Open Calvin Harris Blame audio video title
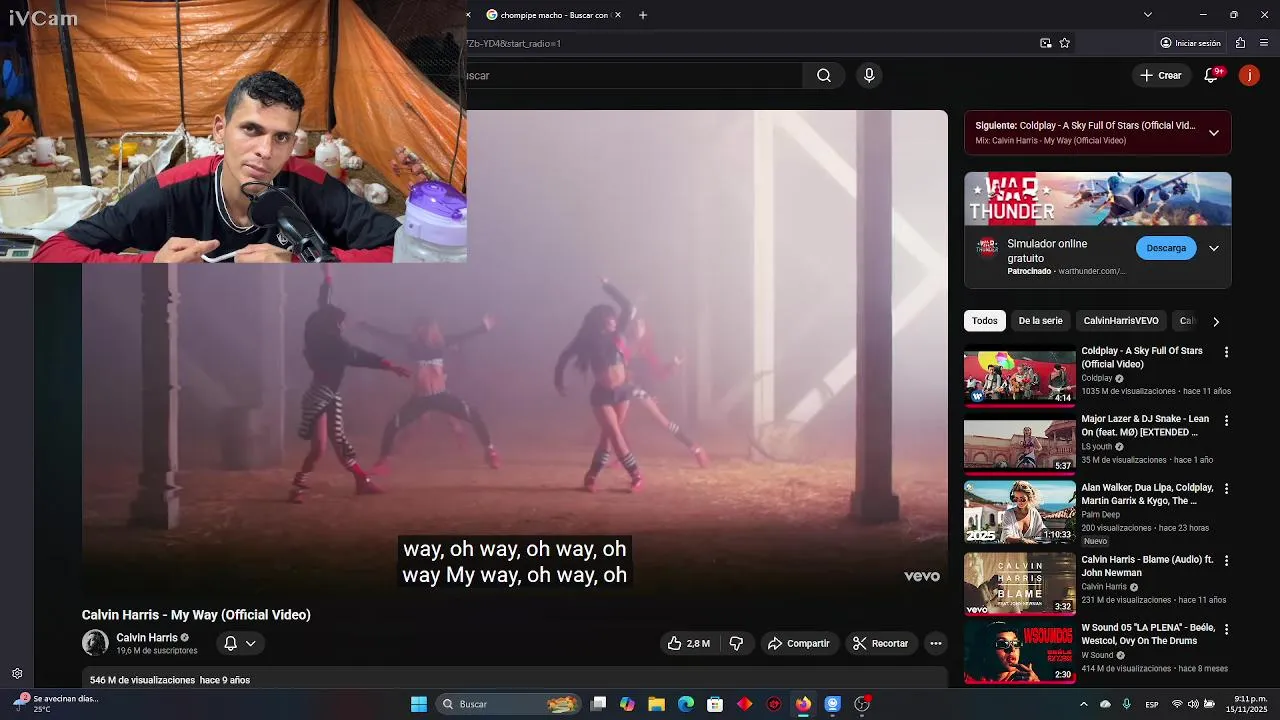 1147,566
